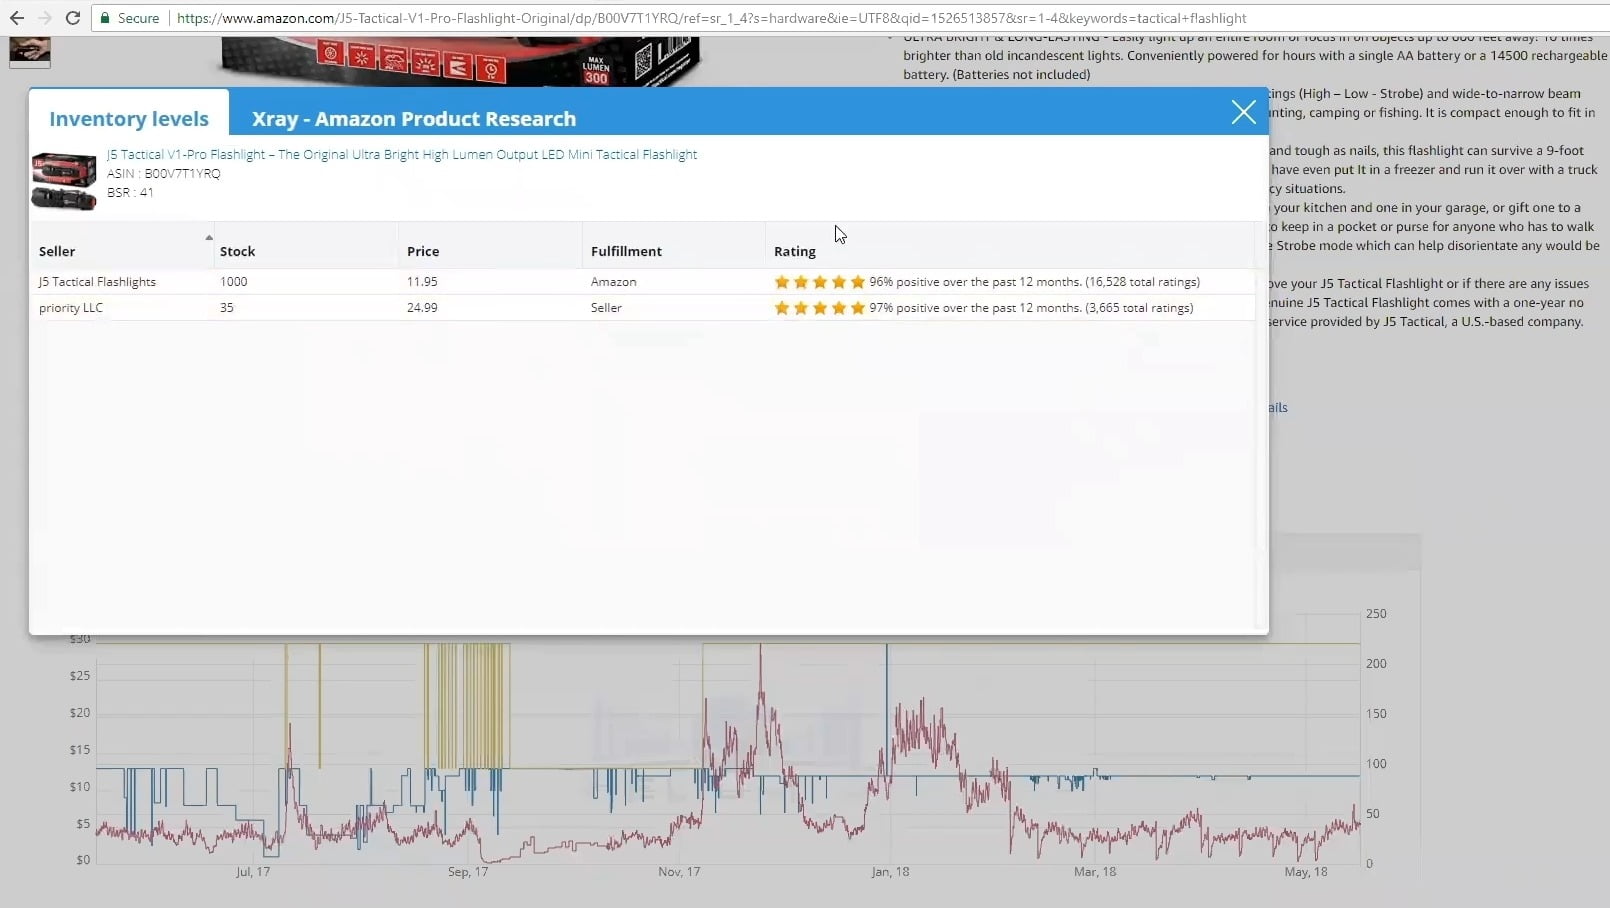Go forward in browser history
Viewport: 1610px width, 908px height.
pyautogui.click(x=45, y=18)
